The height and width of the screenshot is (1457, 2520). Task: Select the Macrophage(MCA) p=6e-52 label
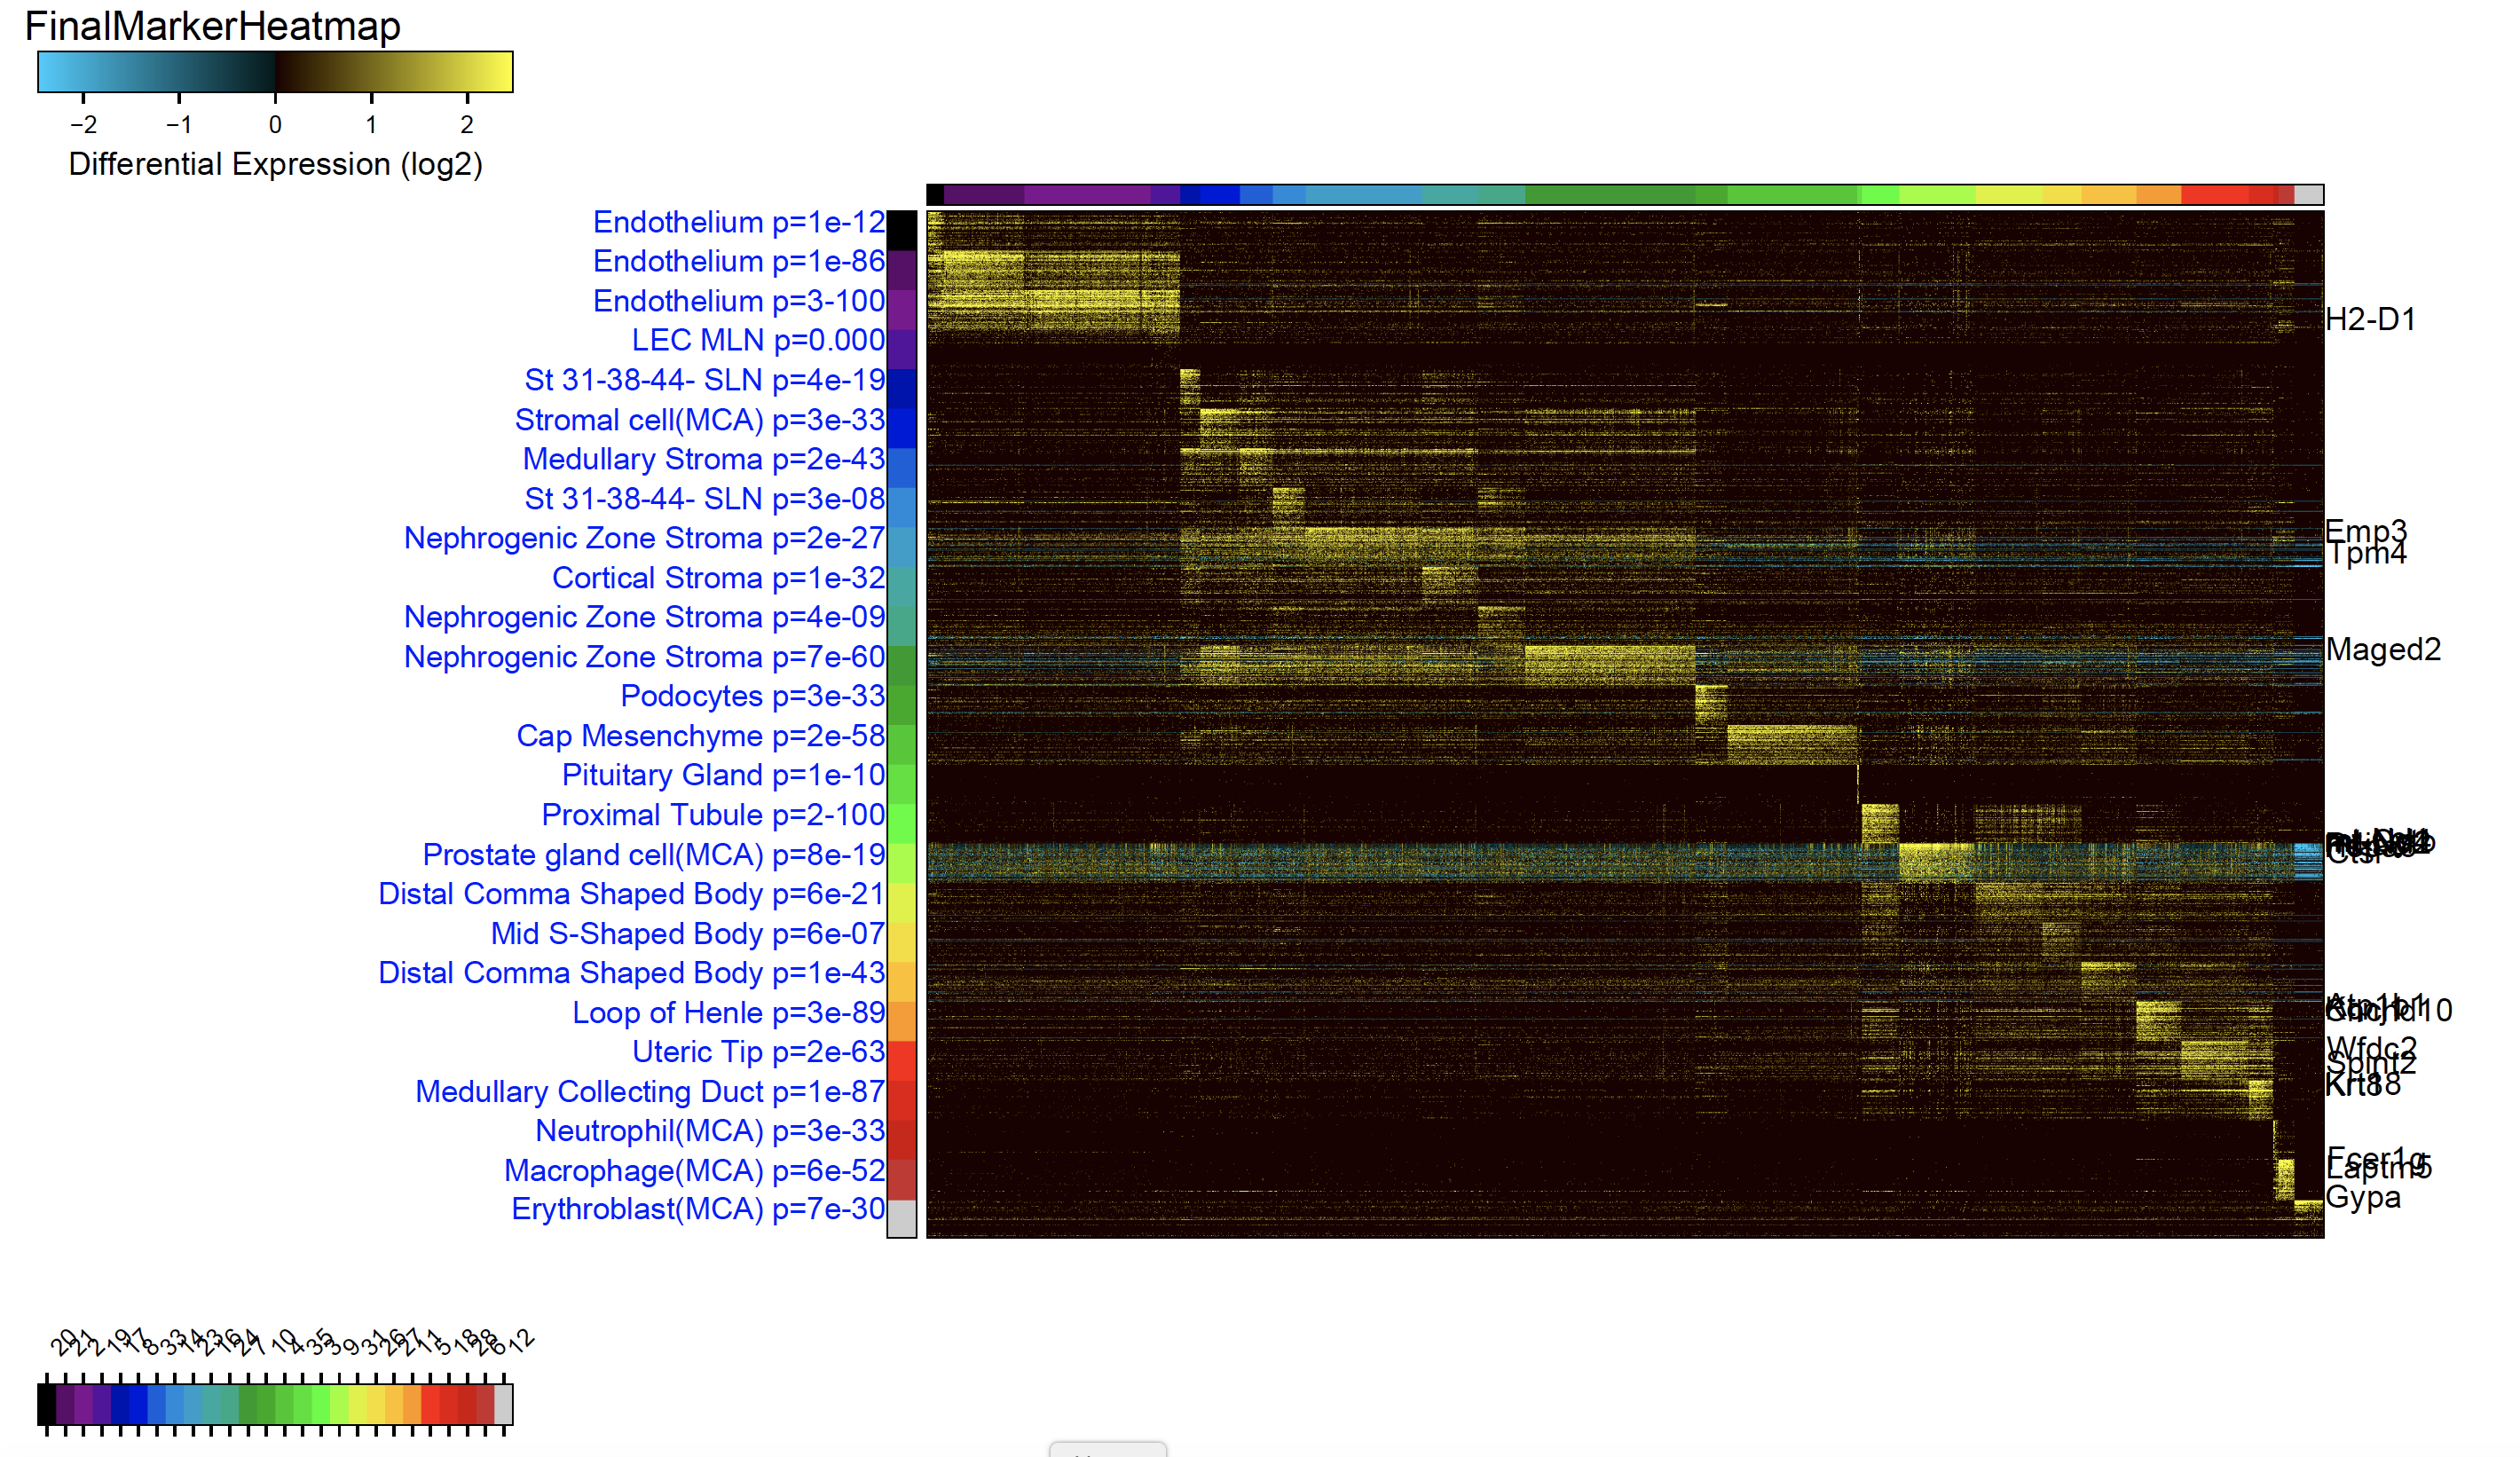pos(694,1171)
